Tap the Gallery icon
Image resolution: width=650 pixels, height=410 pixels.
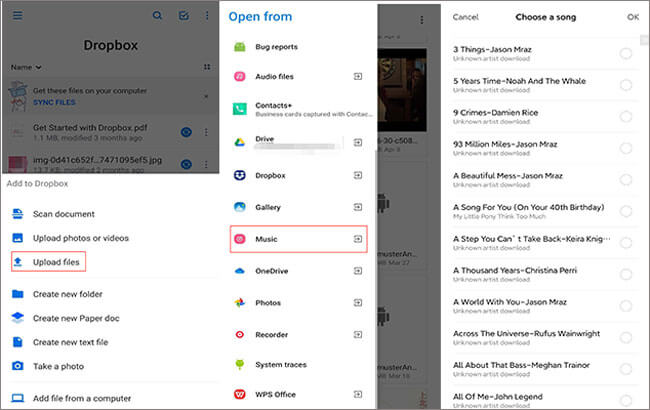tap(240, 207)
